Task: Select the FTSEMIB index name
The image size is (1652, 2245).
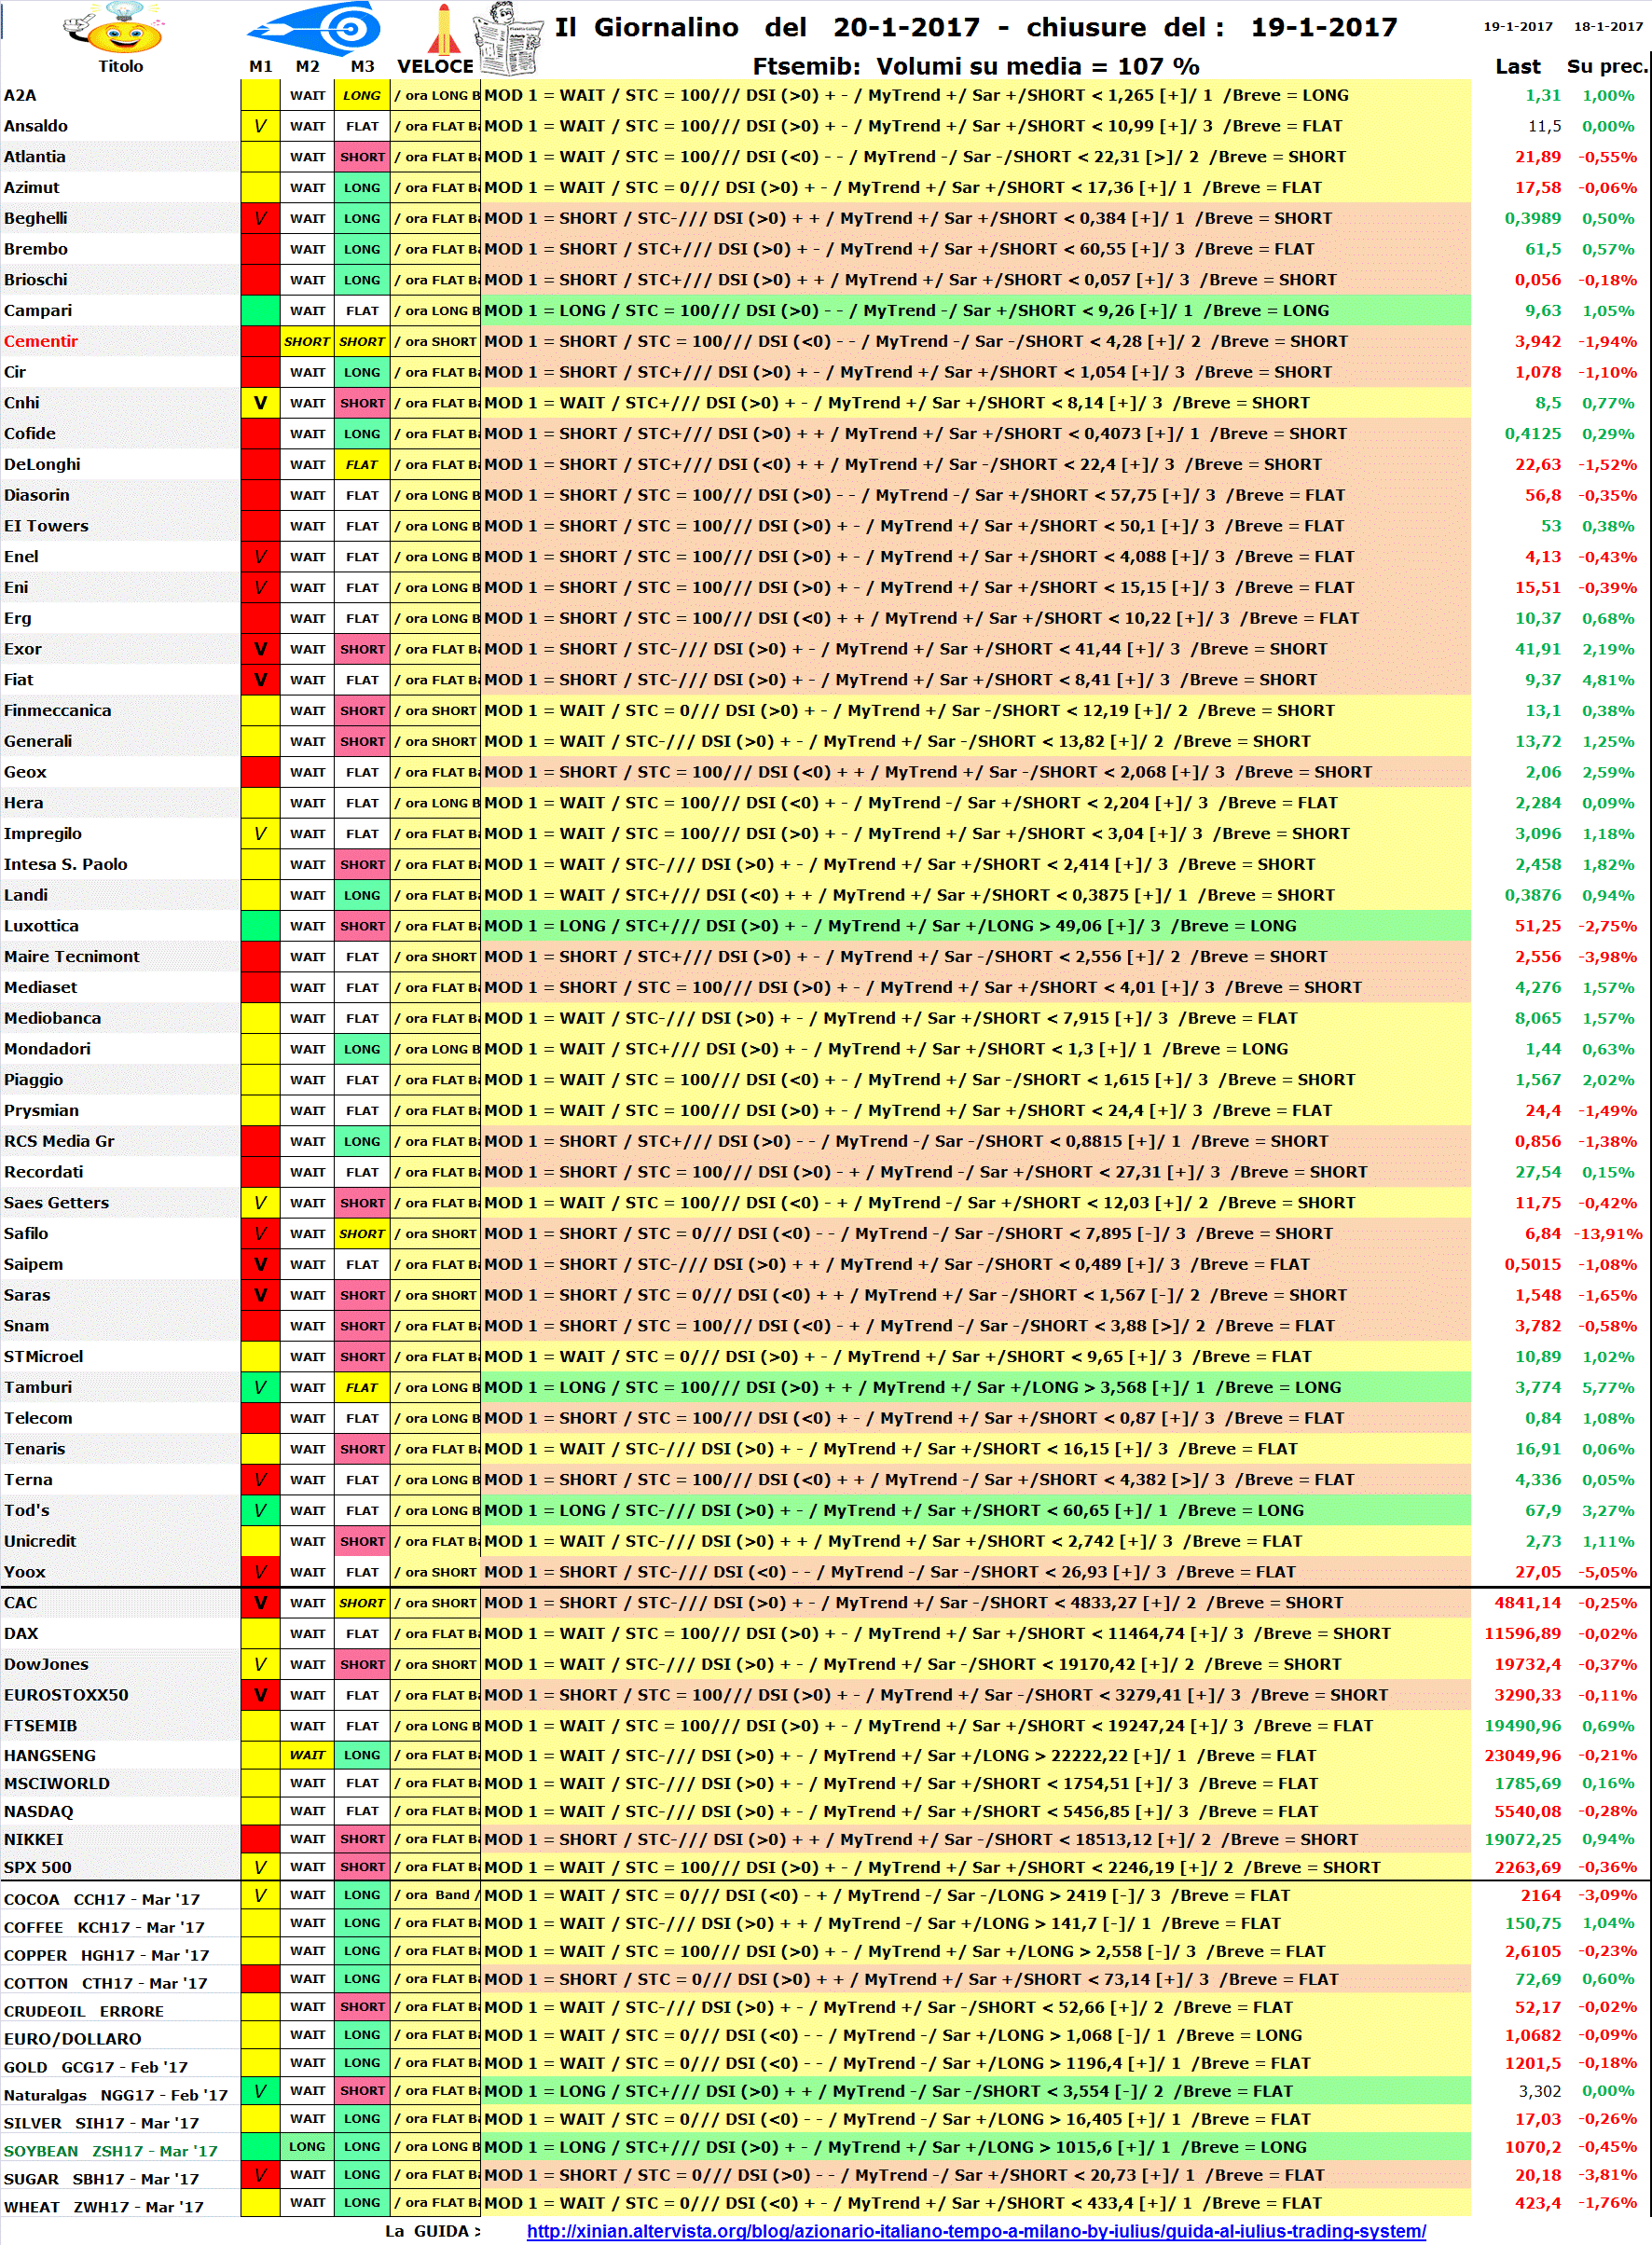Action: 40,1725
